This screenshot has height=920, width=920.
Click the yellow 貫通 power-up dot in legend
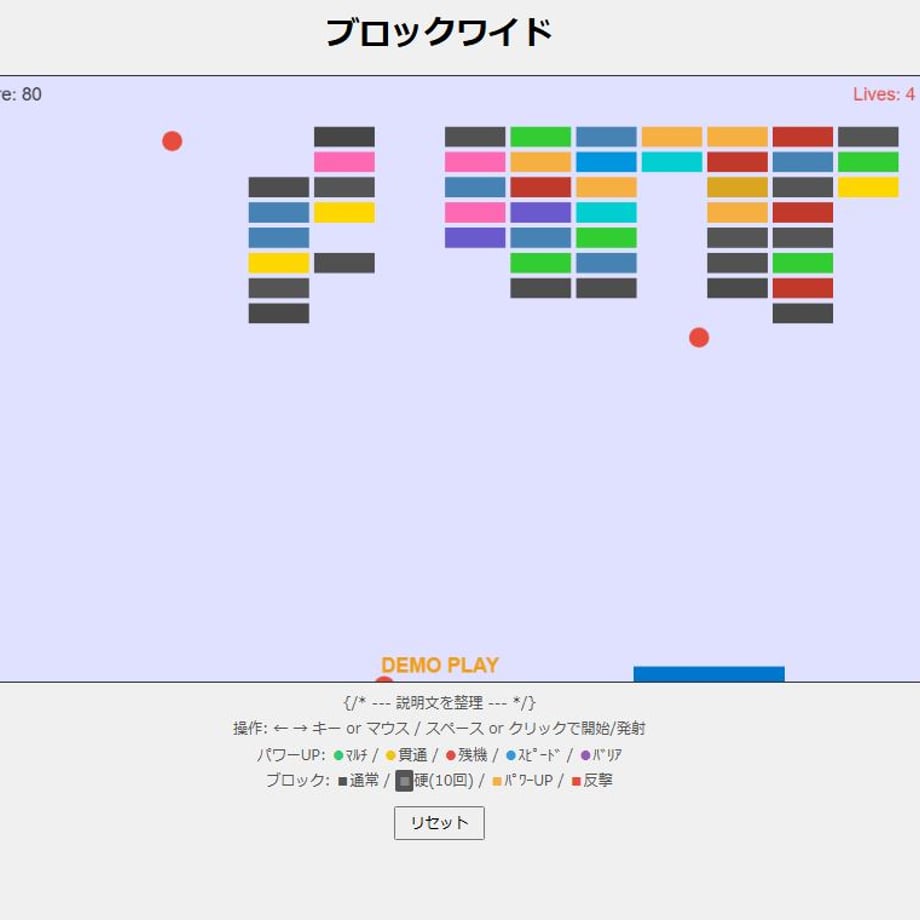pyautogui.click(x=390, y=755)
